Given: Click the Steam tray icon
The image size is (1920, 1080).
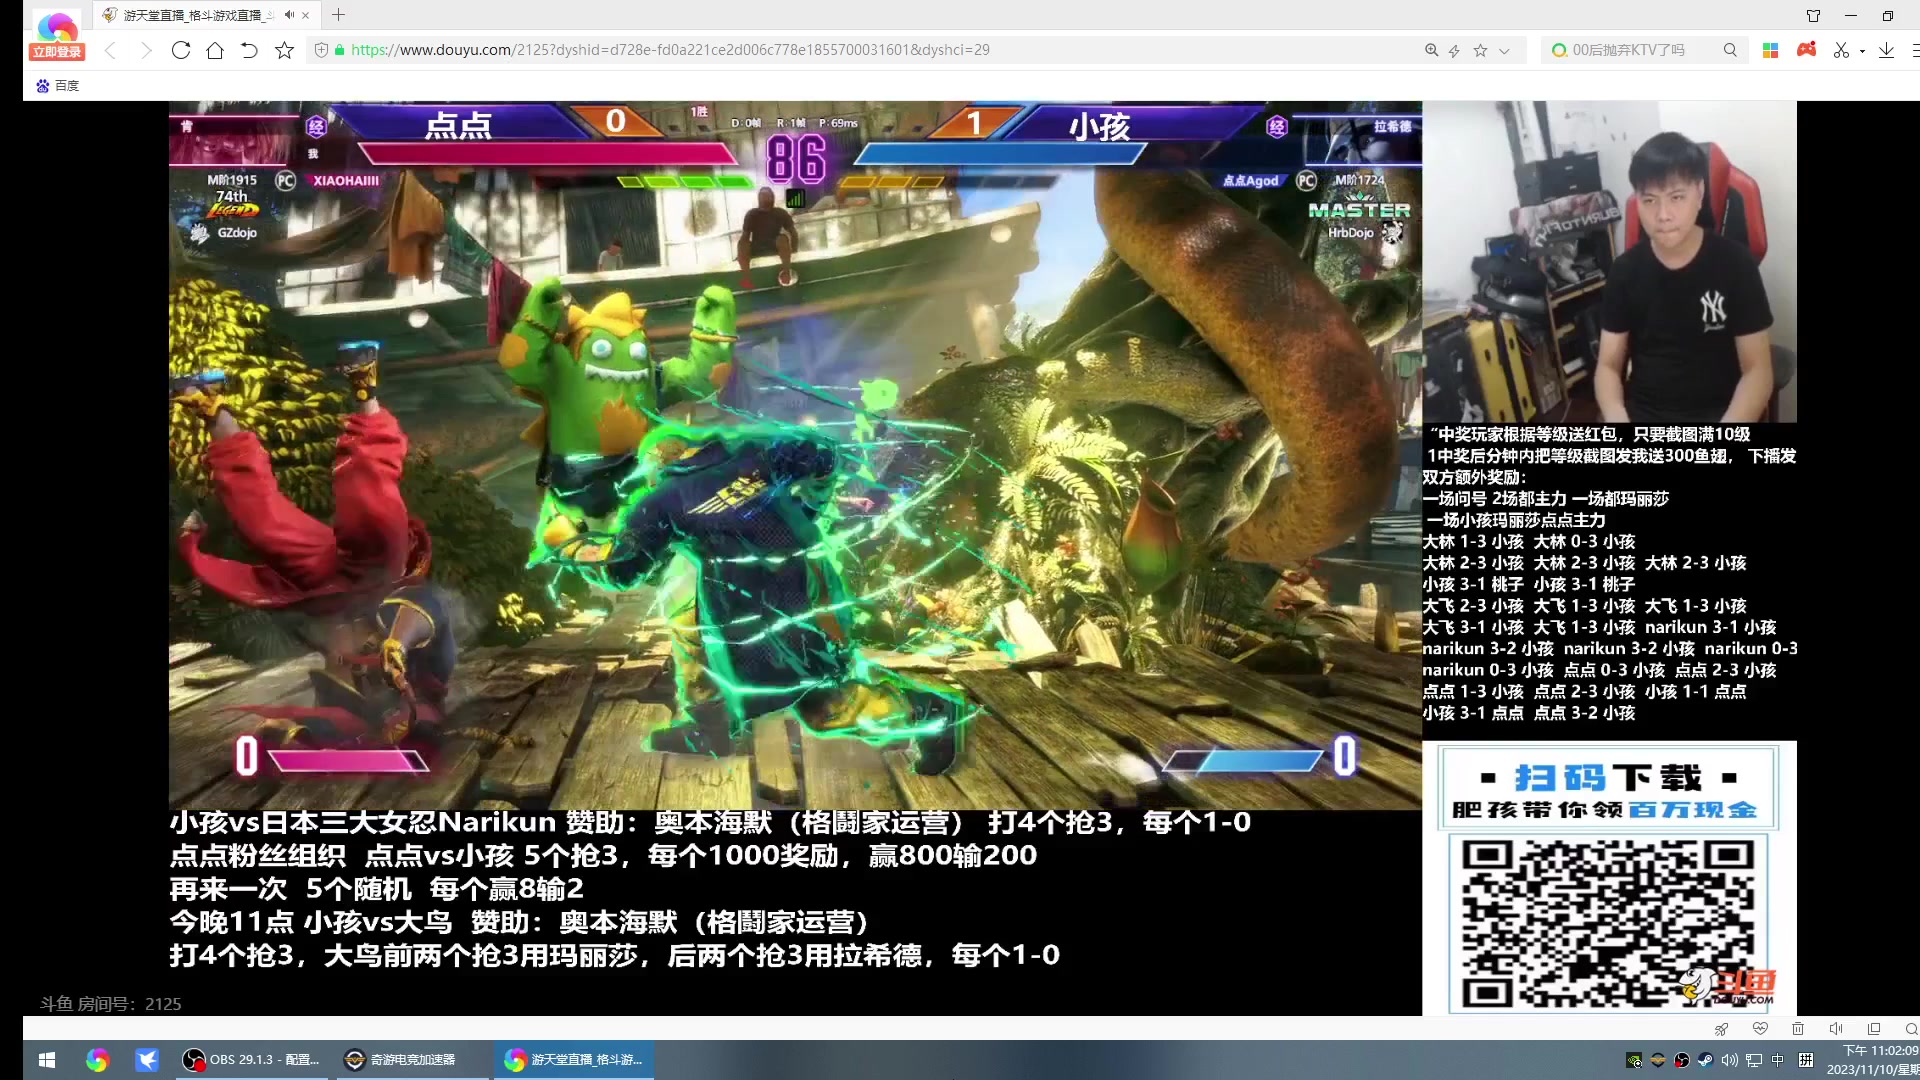Looking at the screenshot, I should pyautogui.click(x=1706, y=1060).
